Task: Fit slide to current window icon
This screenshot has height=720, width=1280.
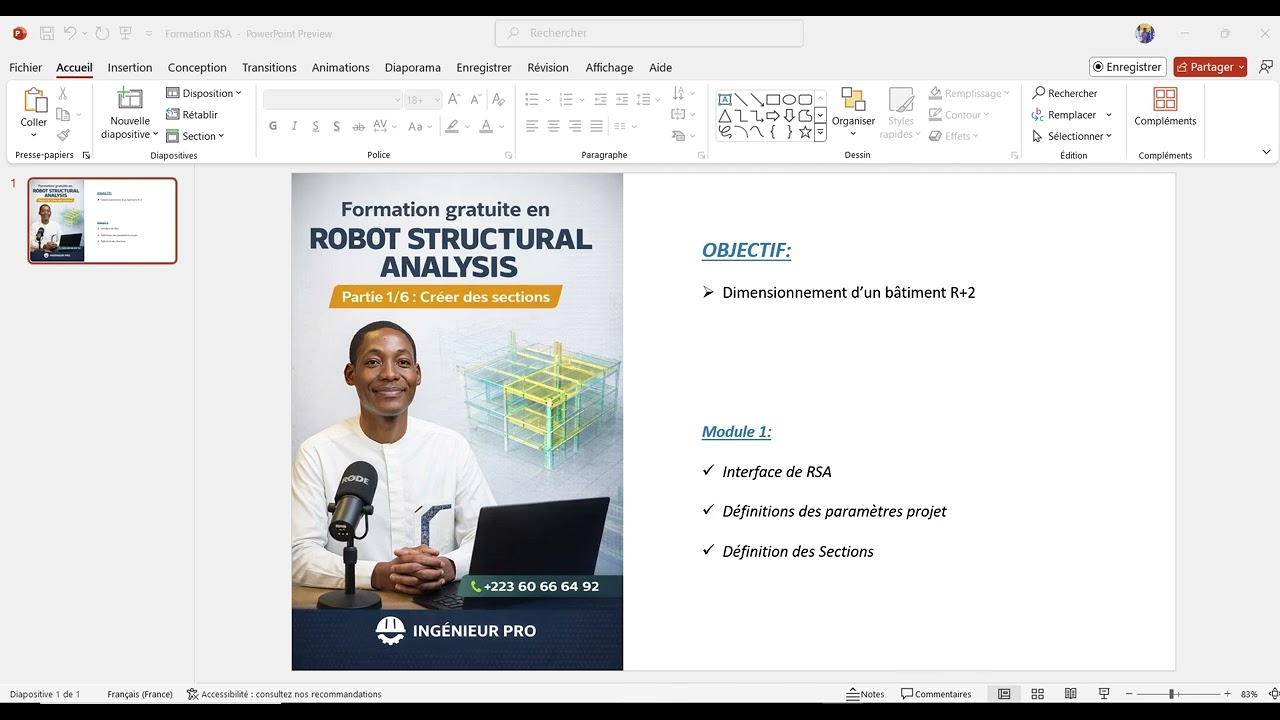Action: click(x=1274, y=694)
